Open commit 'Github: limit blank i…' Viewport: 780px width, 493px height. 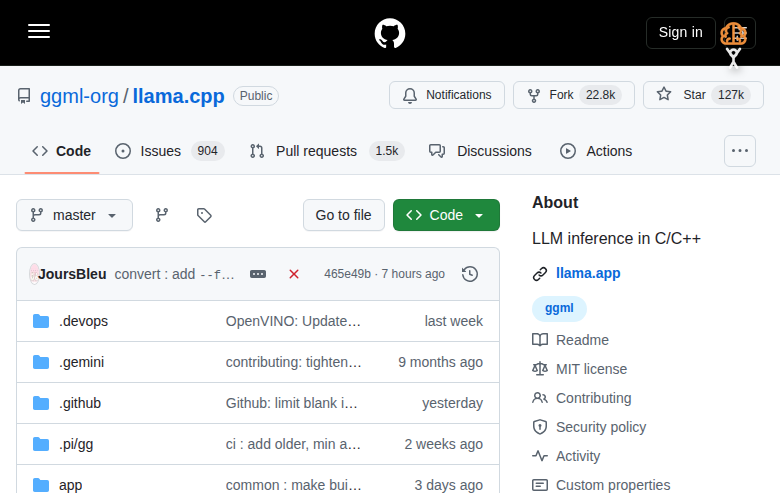pyautogui.click(x=292, y=403)
